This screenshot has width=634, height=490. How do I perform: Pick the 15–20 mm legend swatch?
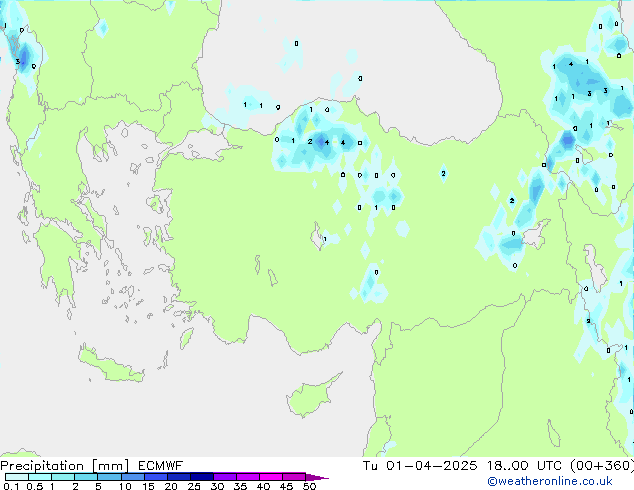pos(155,477)
